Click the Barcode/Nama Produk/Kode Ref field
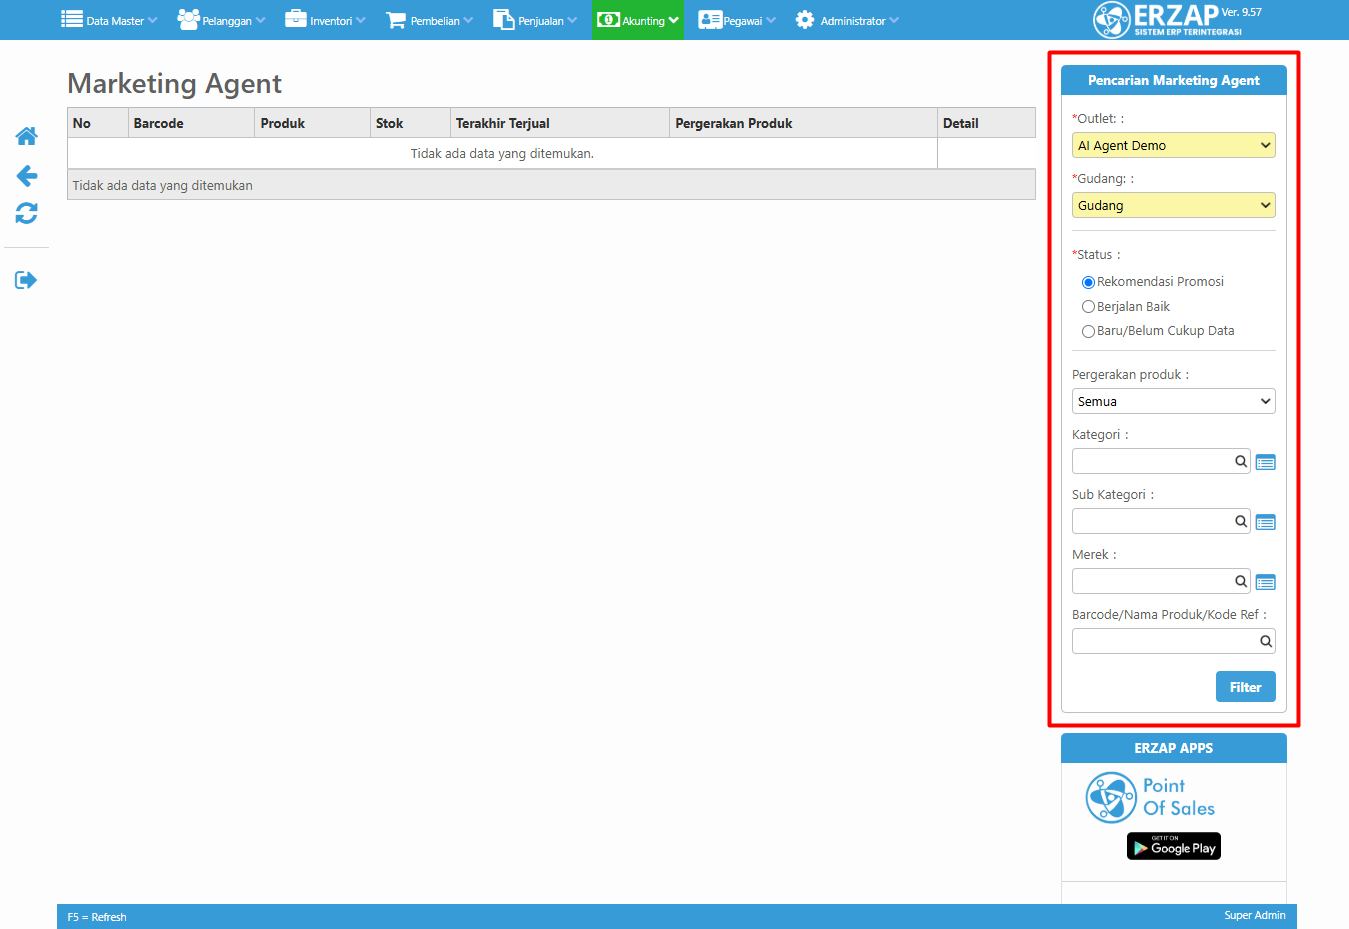 click(x=1164, y=641)
